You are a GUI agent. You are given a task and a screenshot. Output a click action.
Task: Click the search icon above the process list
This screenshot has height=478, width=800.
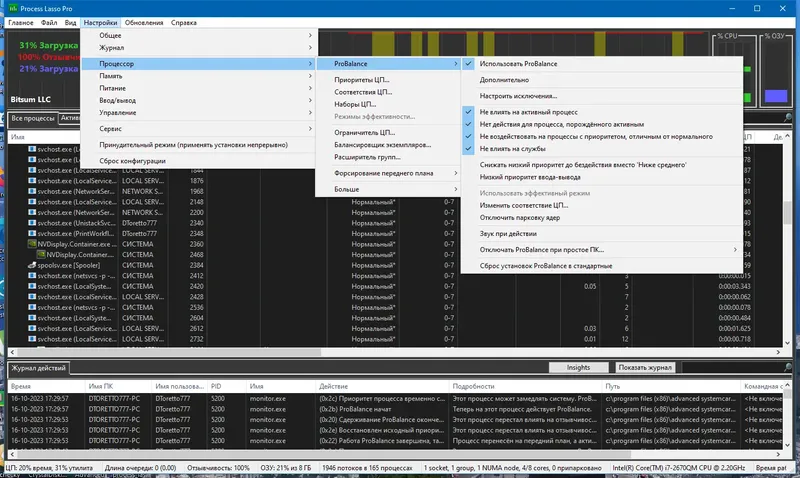788,118
